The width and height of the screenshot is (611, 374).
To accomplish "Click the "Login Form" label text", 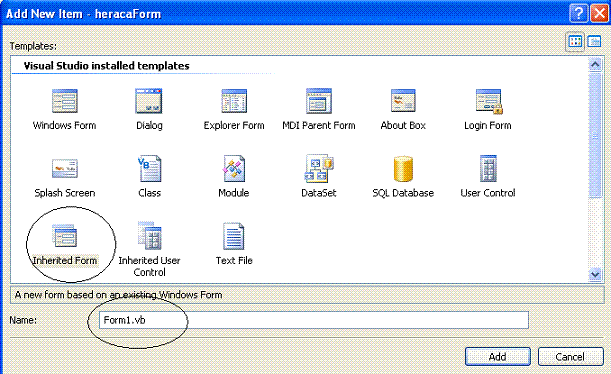I will (487, 125).
